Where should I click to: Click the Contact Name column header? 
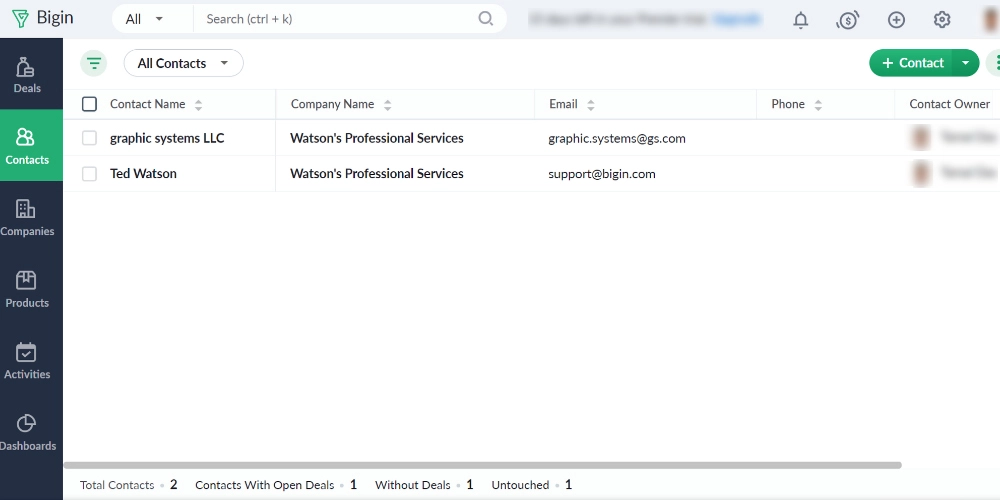click(x=147, y=104)
